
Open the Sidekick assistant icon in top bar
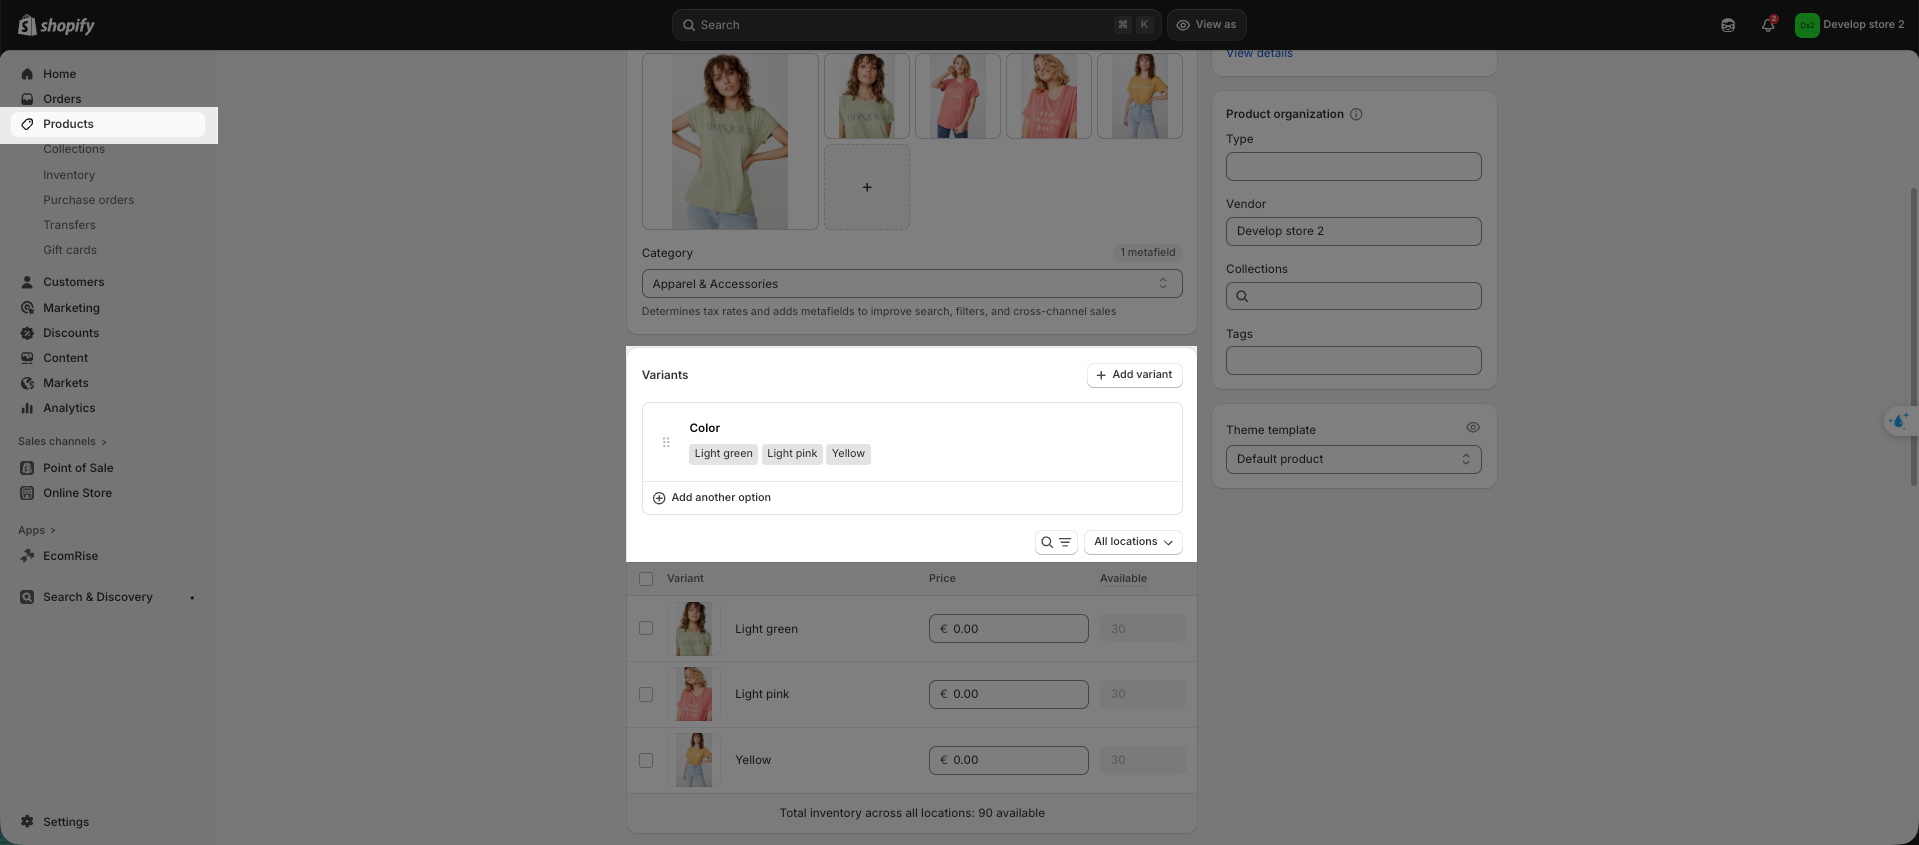pos(1727,25)
